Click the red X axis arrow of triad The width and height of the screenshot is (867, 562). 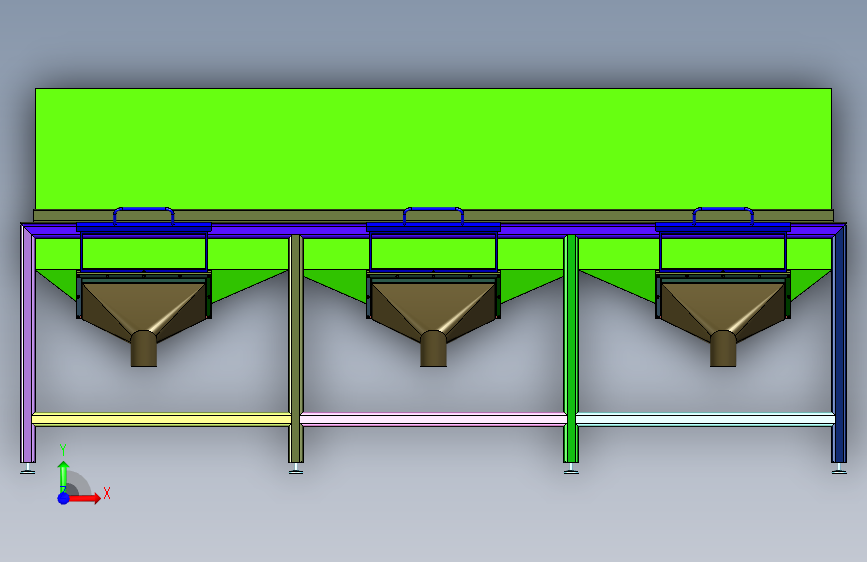[86, 498]
